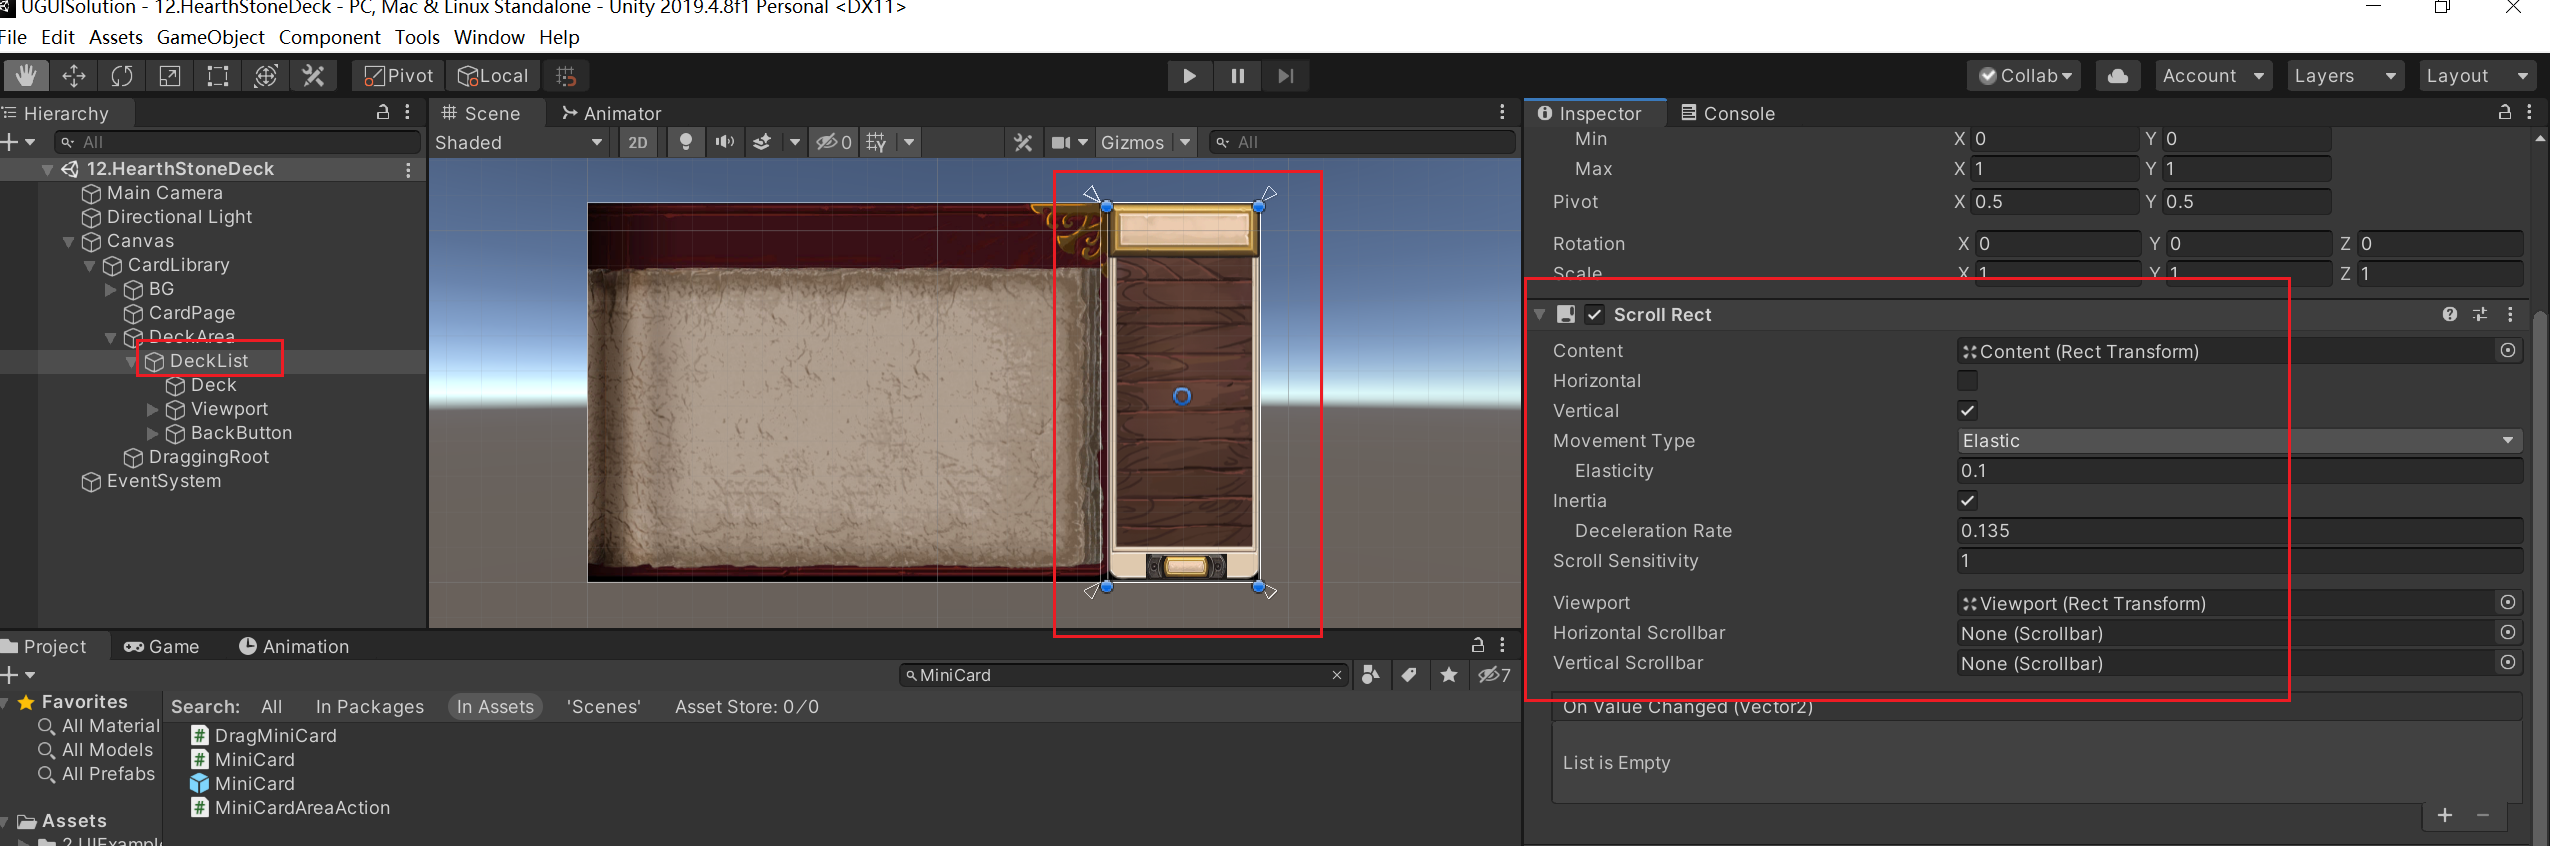2550x846 pixels.
Task: Open scene camera settings
Action: click(1068, 142)
